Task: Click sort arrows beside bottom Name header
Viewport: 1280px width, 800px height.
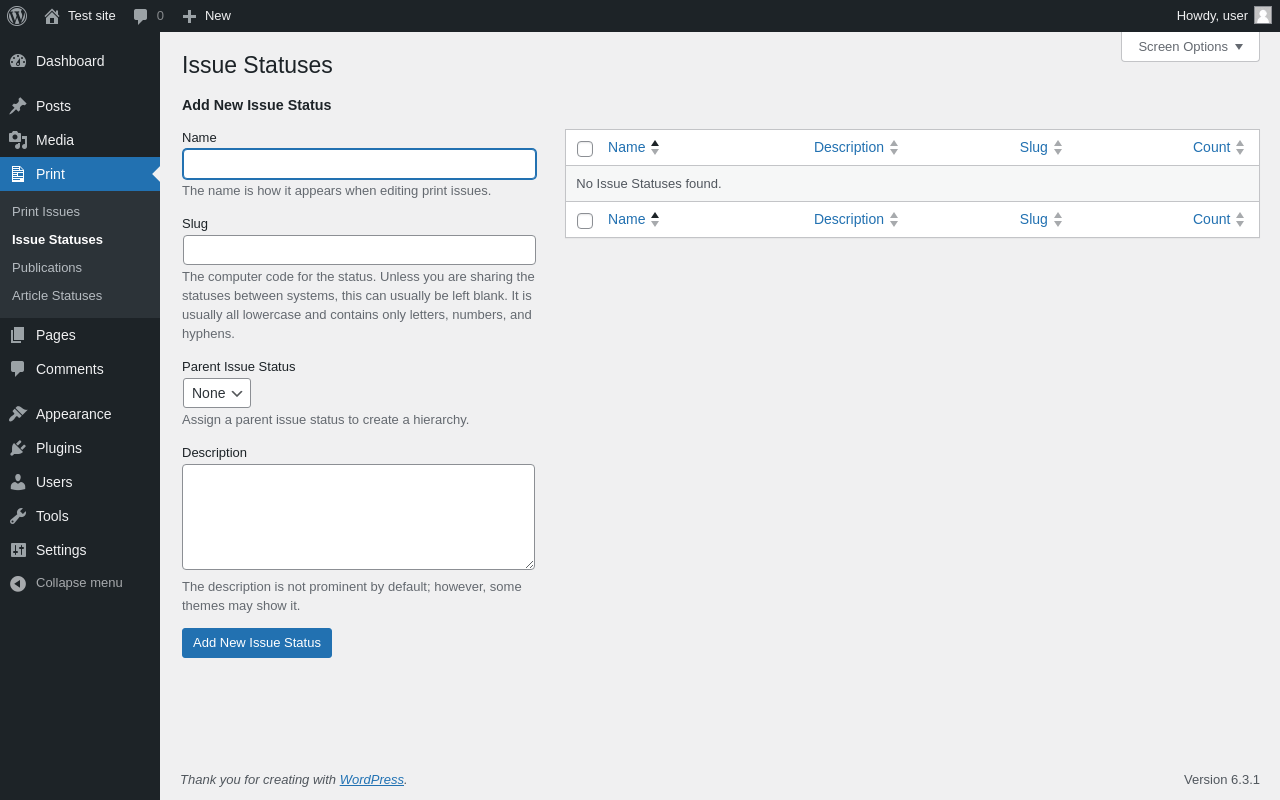Action: pos(655,219)
